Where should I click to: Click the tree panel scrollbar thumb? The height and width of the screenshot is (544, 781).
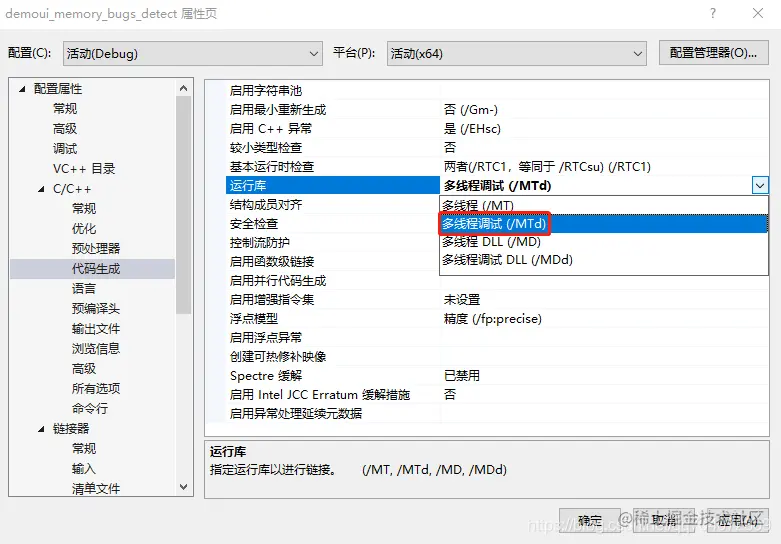tap(183, 205)
